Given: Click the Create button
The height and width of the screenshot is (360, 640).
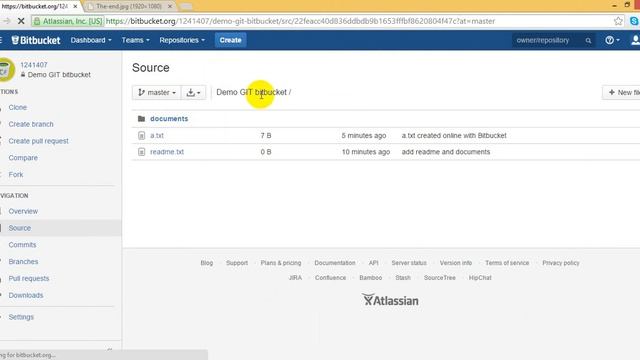Looking at the screenshot, I should [x=230, y=40].
